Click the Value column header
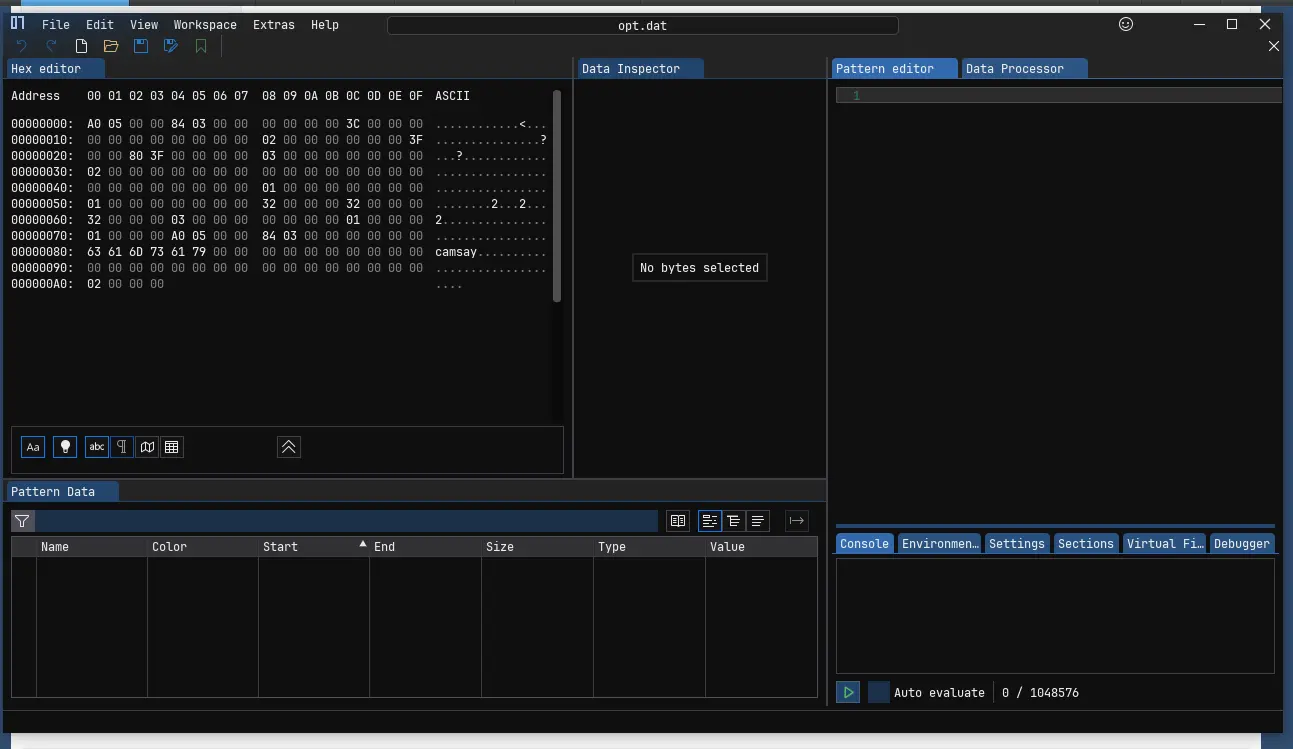This screenshot has height=749, width=1293. (761, 547)
